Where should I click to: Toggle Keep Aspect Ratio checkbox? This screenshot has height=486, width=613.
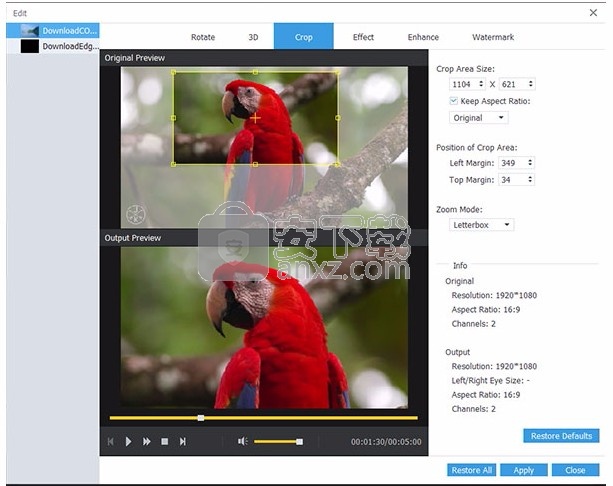click(453, 101)
